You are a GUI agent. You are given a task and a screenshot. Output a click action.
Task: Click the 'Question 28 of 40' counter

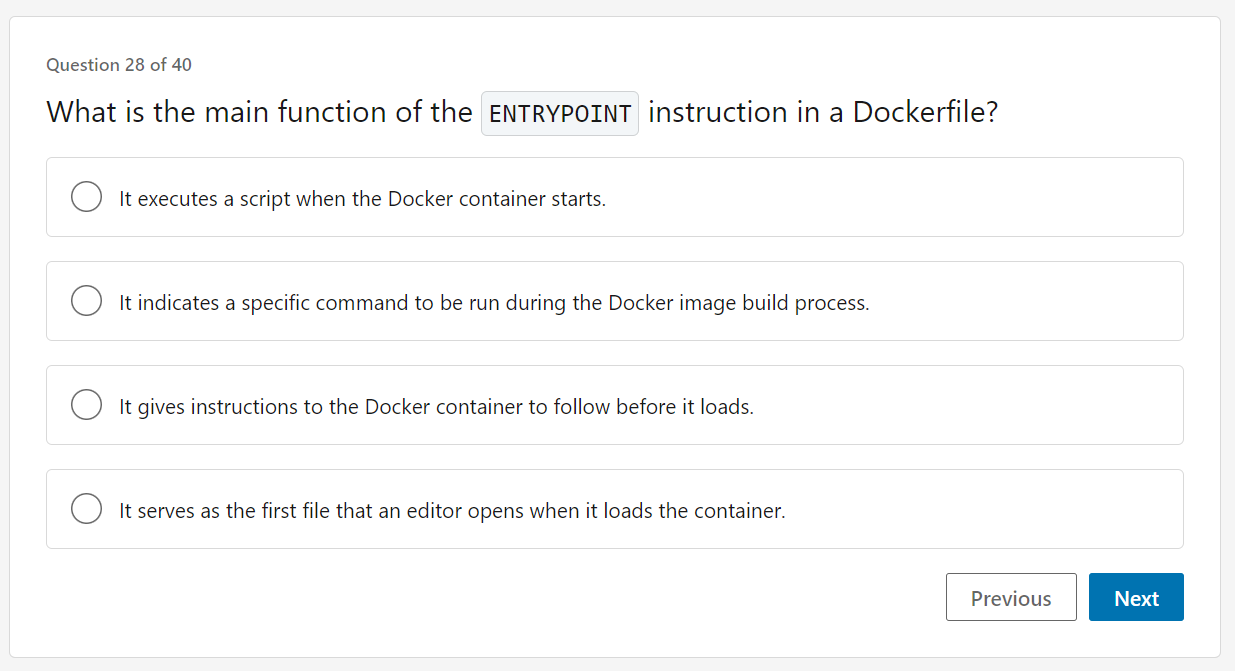click(119, 65)
